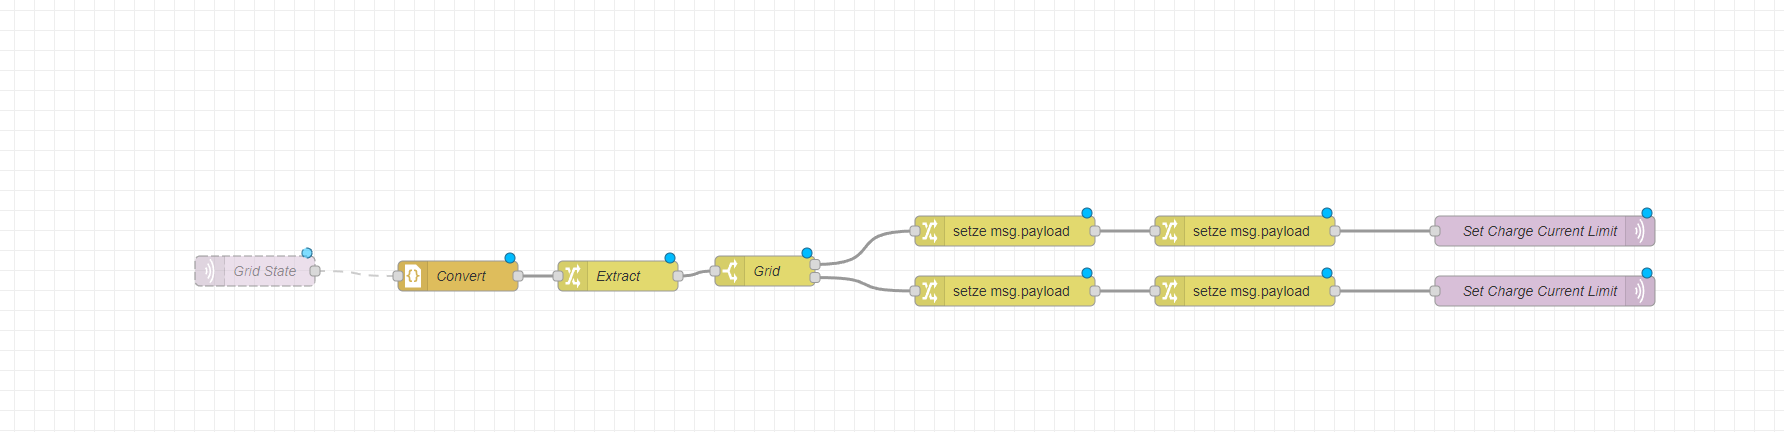Click the curly-braces icon on Convert node
Viewport: 1784px width, 432px height.
point(413,276)
